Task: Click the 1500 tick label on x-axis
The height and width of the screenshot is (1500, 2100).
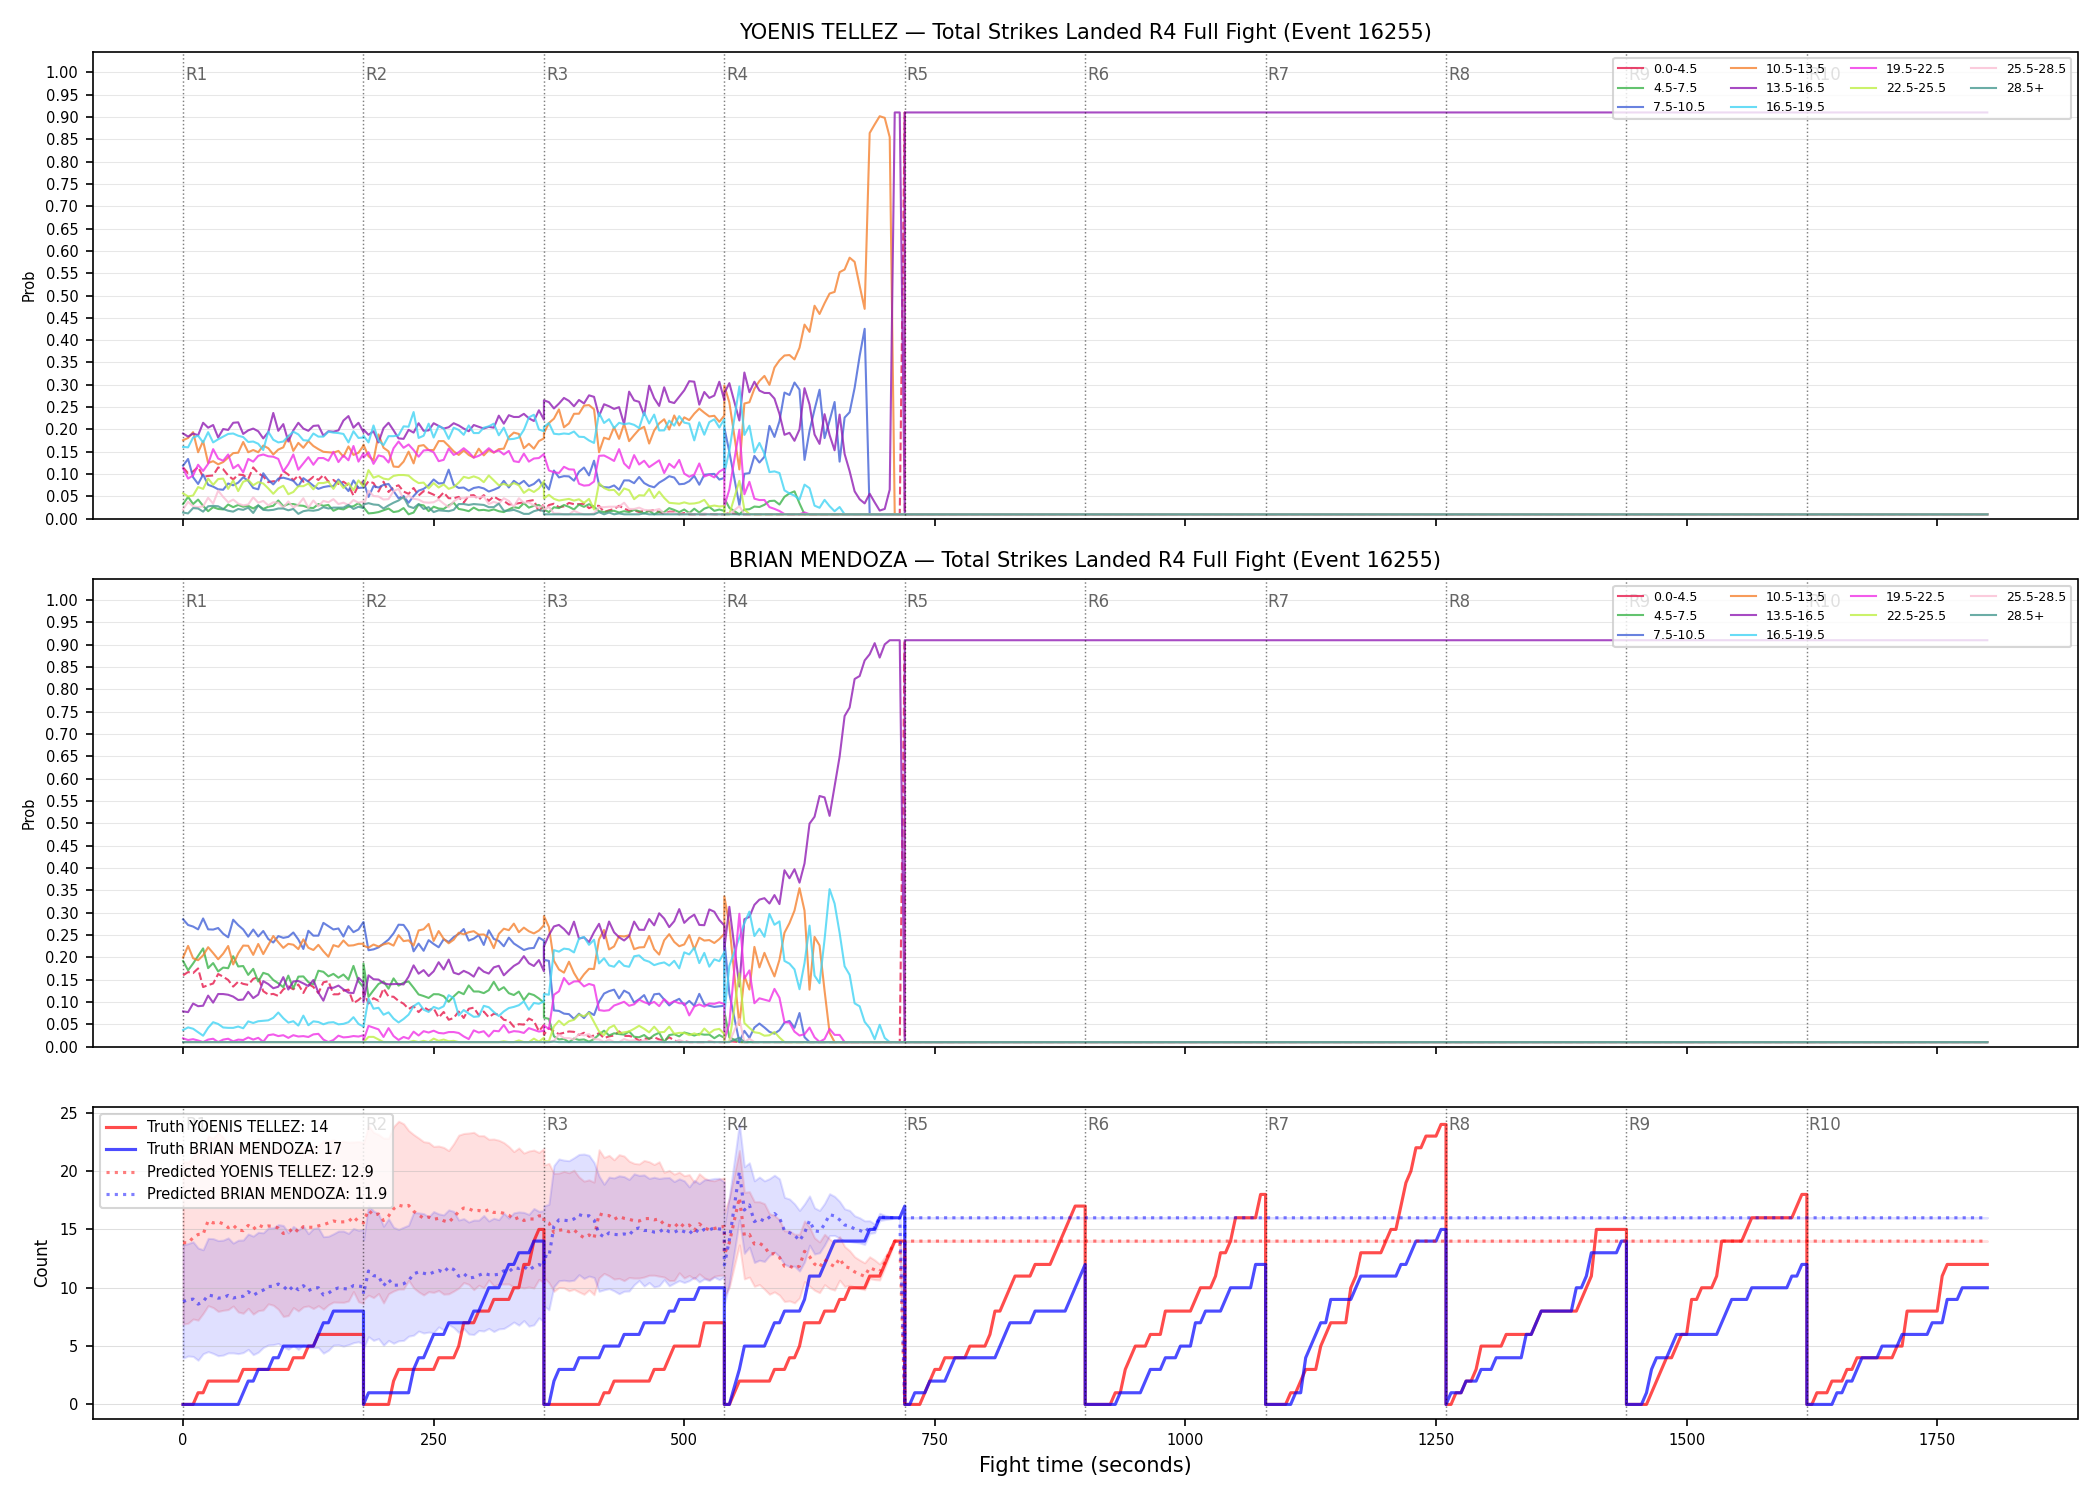Action: [x=1687, y=1440]
